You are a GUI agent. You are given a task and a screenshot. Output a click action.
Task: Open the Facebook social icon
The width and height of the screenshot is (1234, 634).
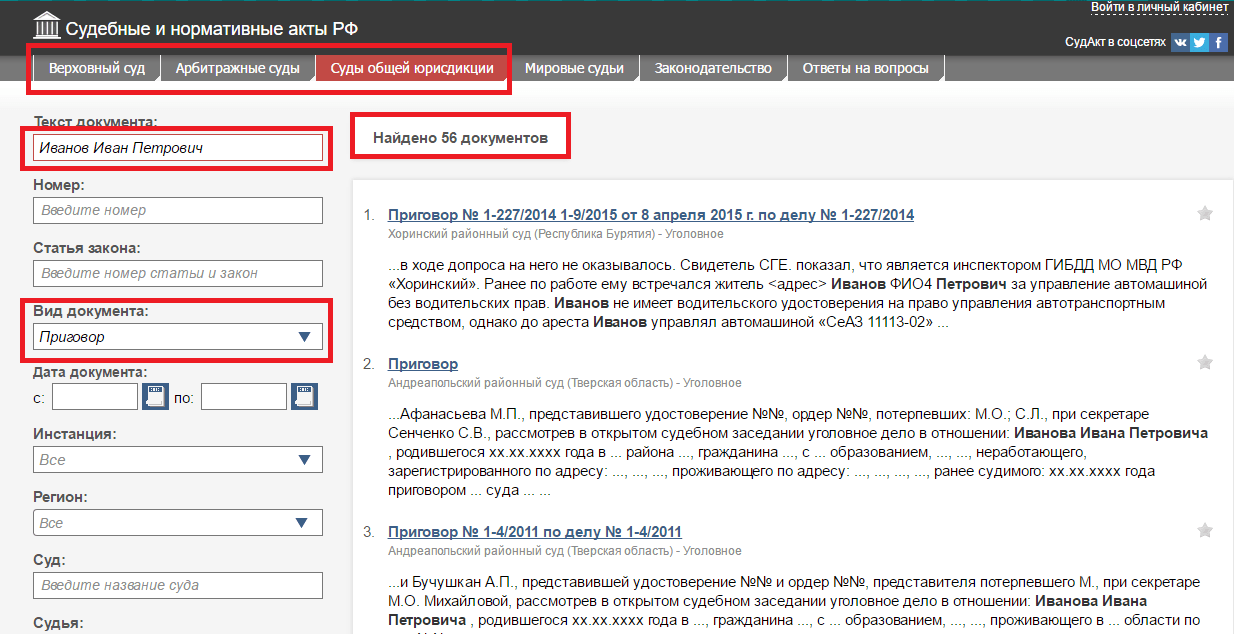(x=1218, y=42)
